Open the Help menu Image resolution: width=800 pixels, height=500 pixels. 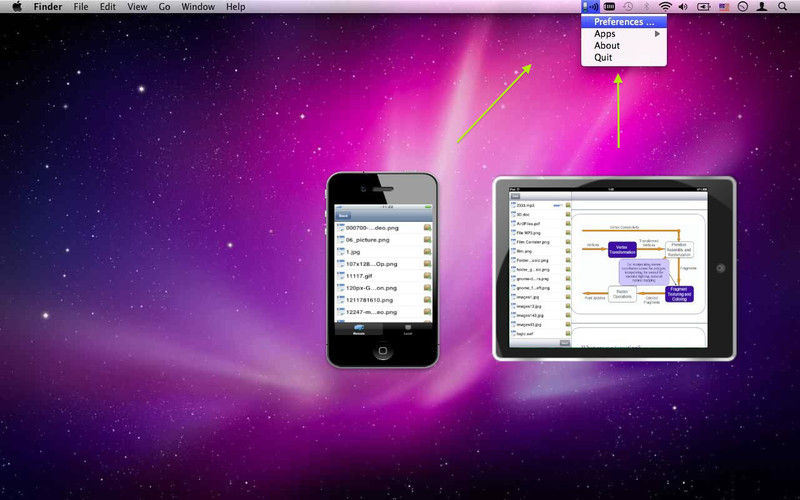click(x=236, y=7)
